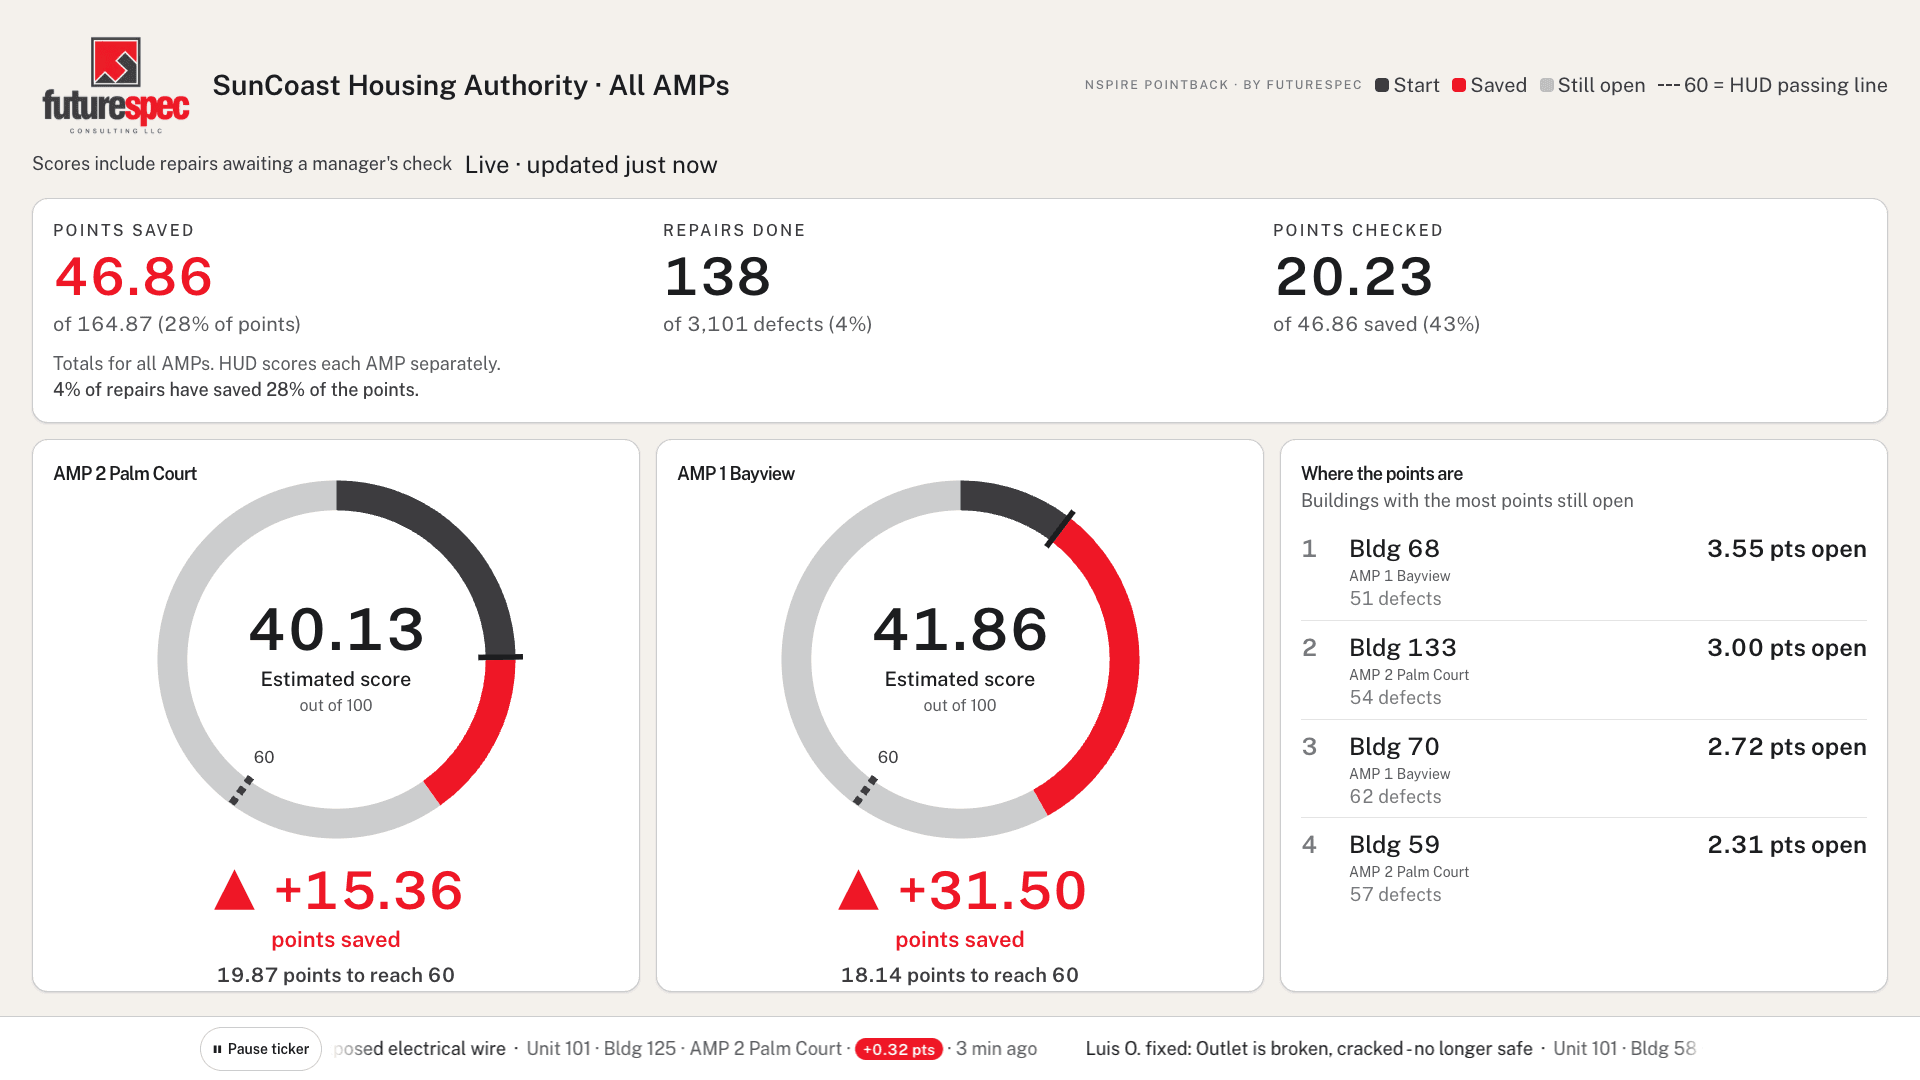This screenshot has width=1920, height=1080.
Task: Click the FutureSpec logo
Action: coord(116,86)
